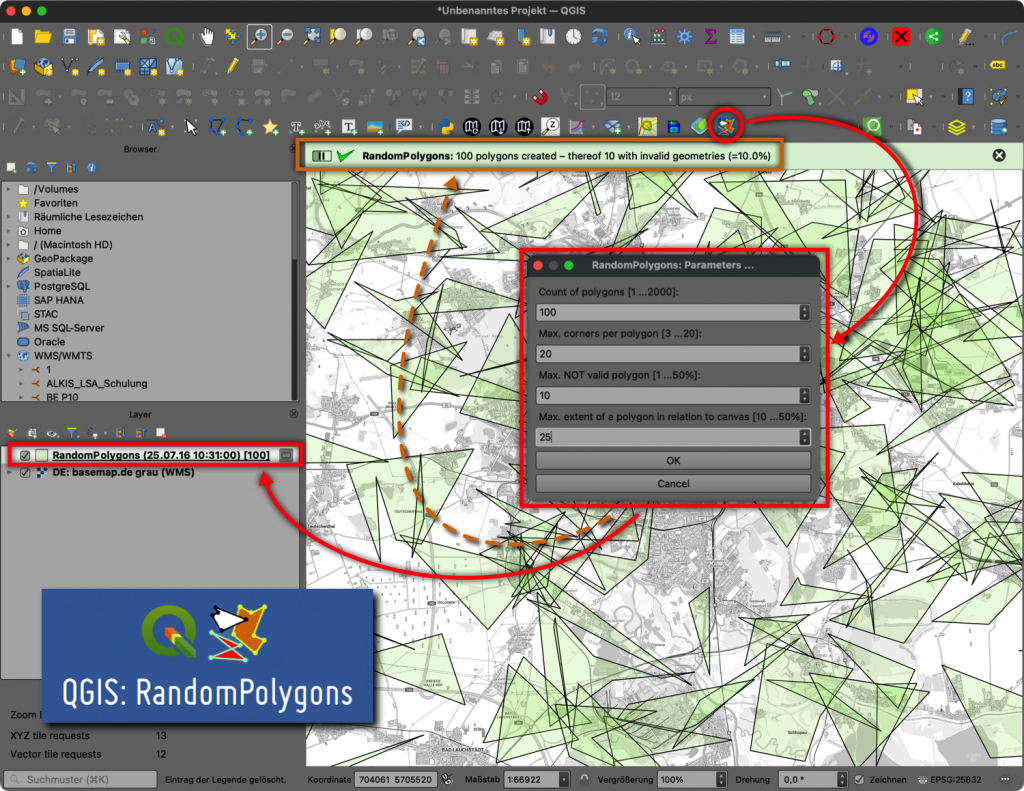1024x791 pixels.
Task: Click the Count of polygons field
Action: point(668,312)
